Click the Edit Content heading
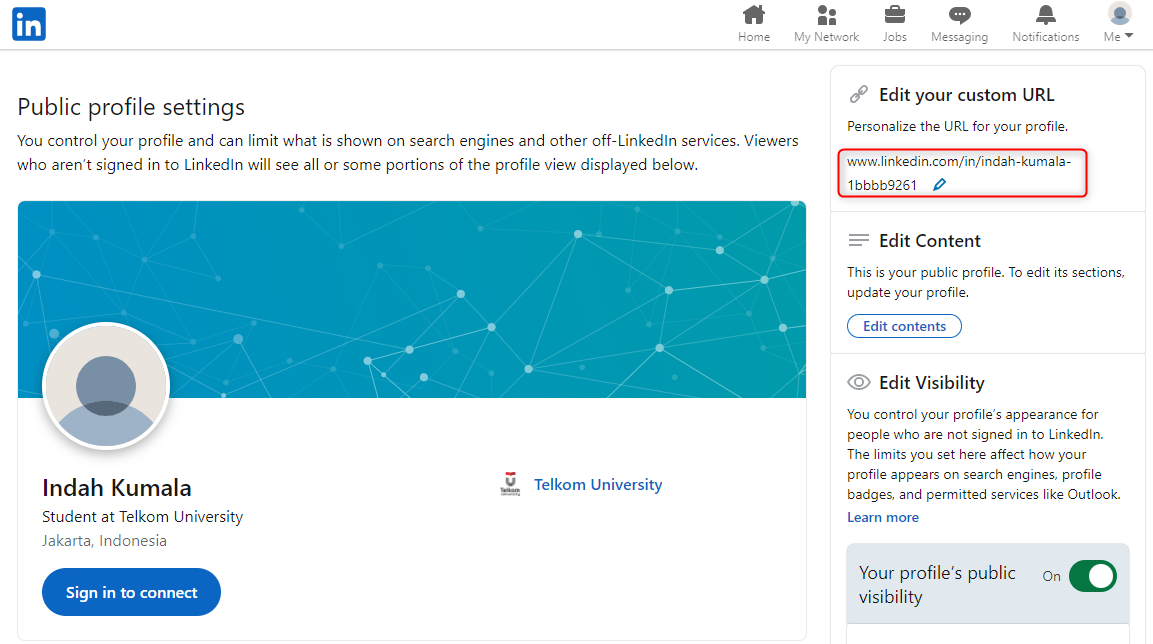This screenshot has height=644, width=1153. (929, 240)
